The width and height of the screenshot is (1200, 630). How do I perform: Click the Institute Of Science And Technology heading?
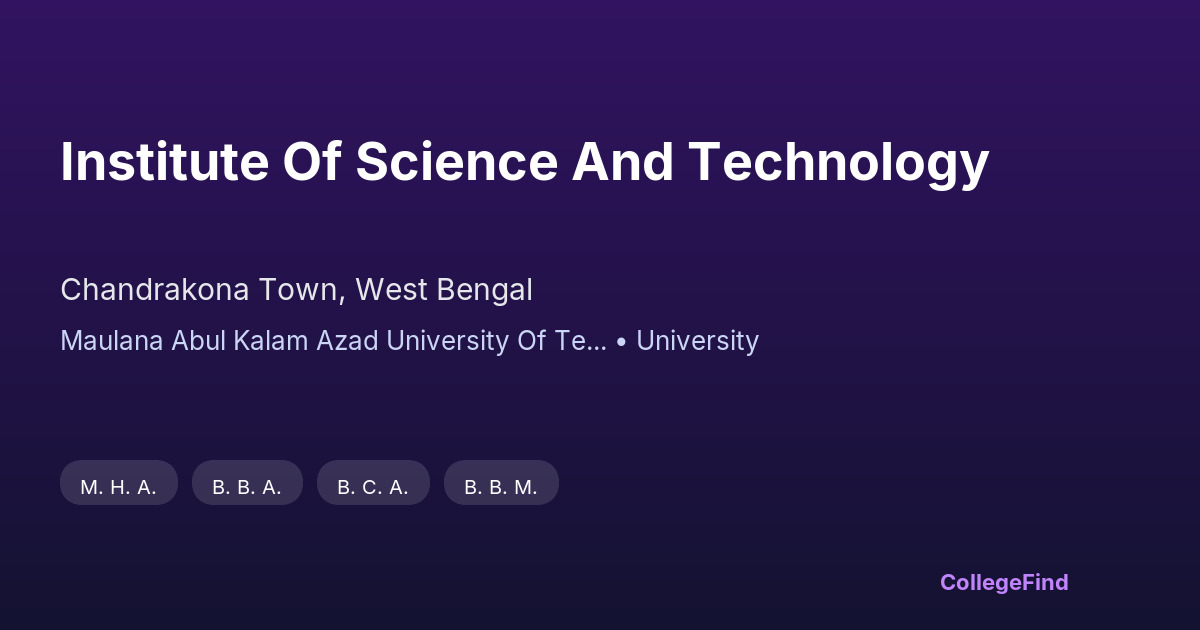524,162
